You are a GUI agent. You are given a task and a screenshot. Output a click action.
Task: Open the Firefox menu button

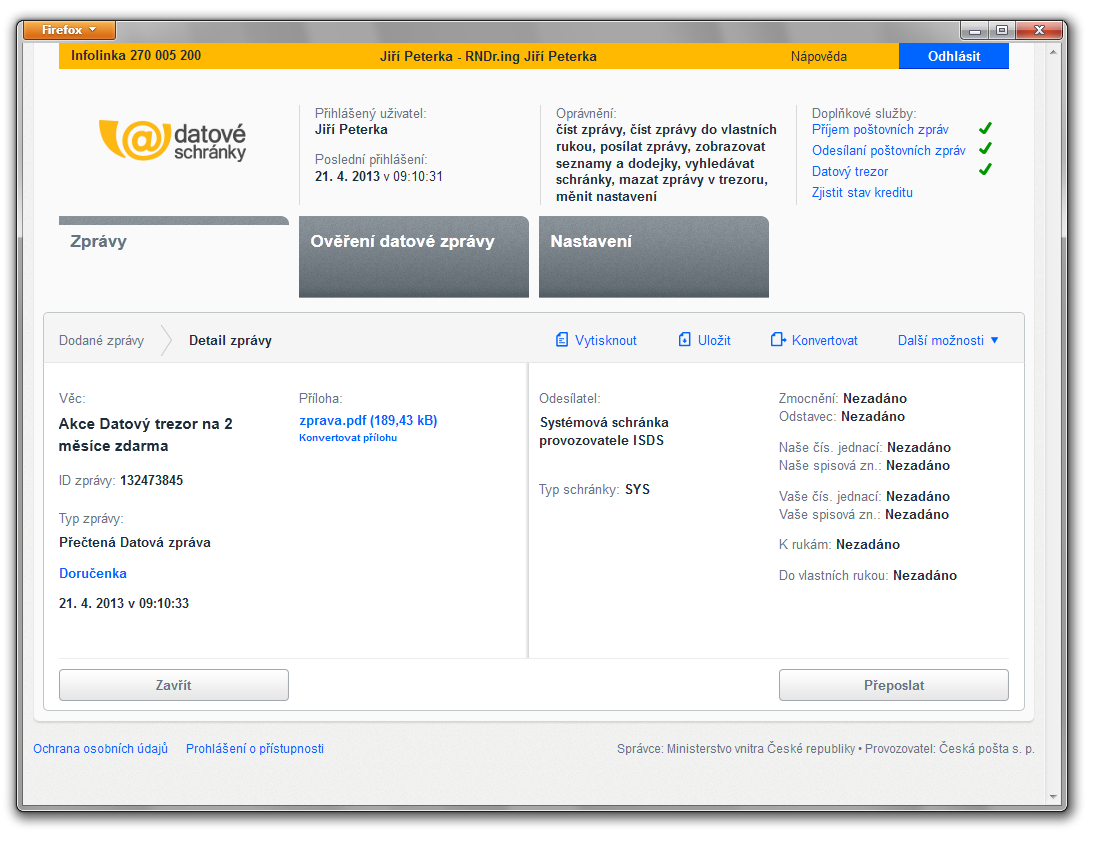click(x=69, y=30)
